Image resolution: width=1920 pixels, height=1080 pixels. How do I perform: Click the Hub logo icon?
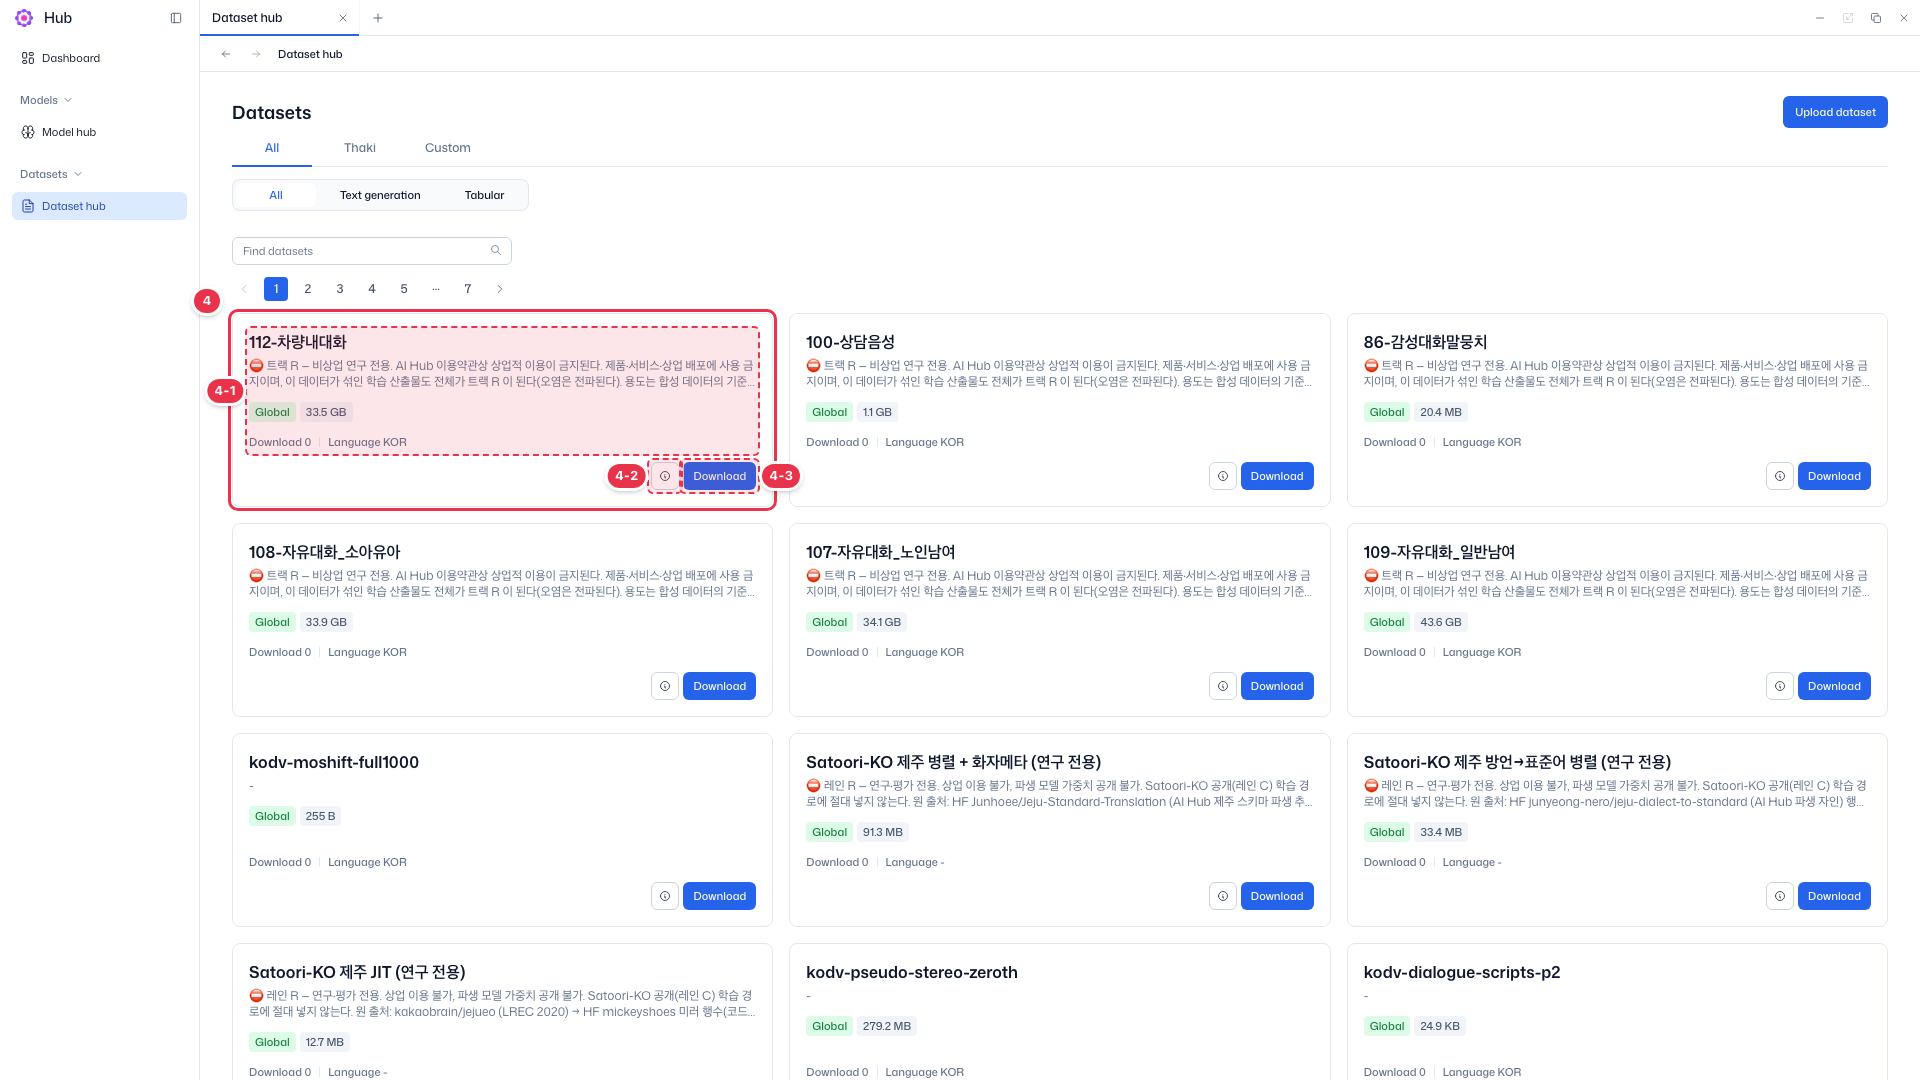click(x=24, y=18)
